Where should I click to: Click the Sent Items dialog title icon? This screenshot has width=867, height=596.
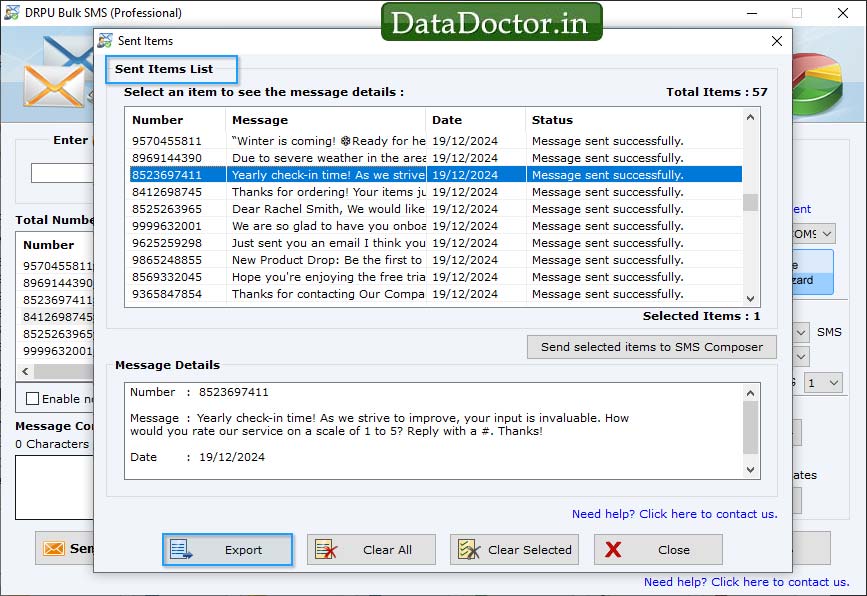(x=105, y=41)
